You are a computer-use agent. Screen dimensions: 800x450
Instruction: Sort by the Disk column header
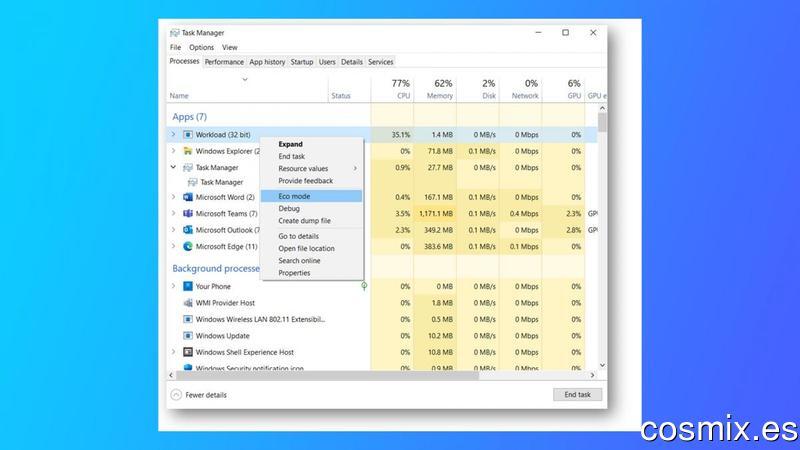pos(478,89)
